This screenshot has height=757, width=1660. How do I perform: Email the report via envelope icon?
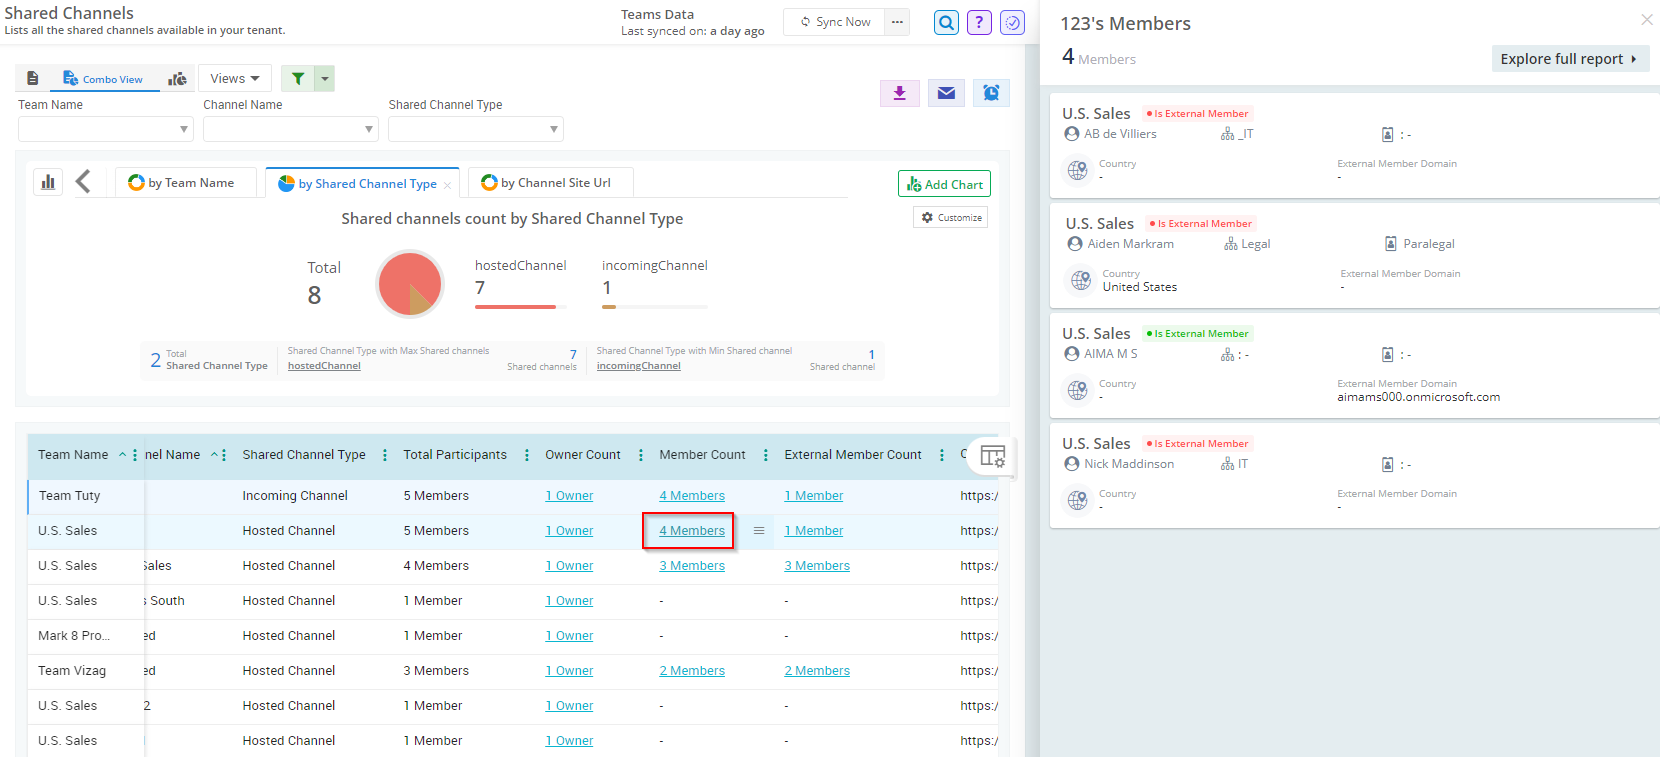tap(946, 93)
